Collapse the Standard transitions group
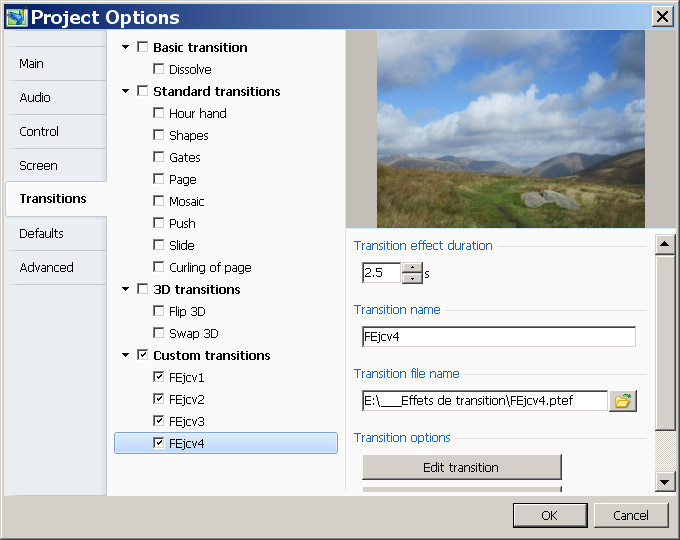Image resolution: width=680 pixels, height=540 pixels. (126, 91)
